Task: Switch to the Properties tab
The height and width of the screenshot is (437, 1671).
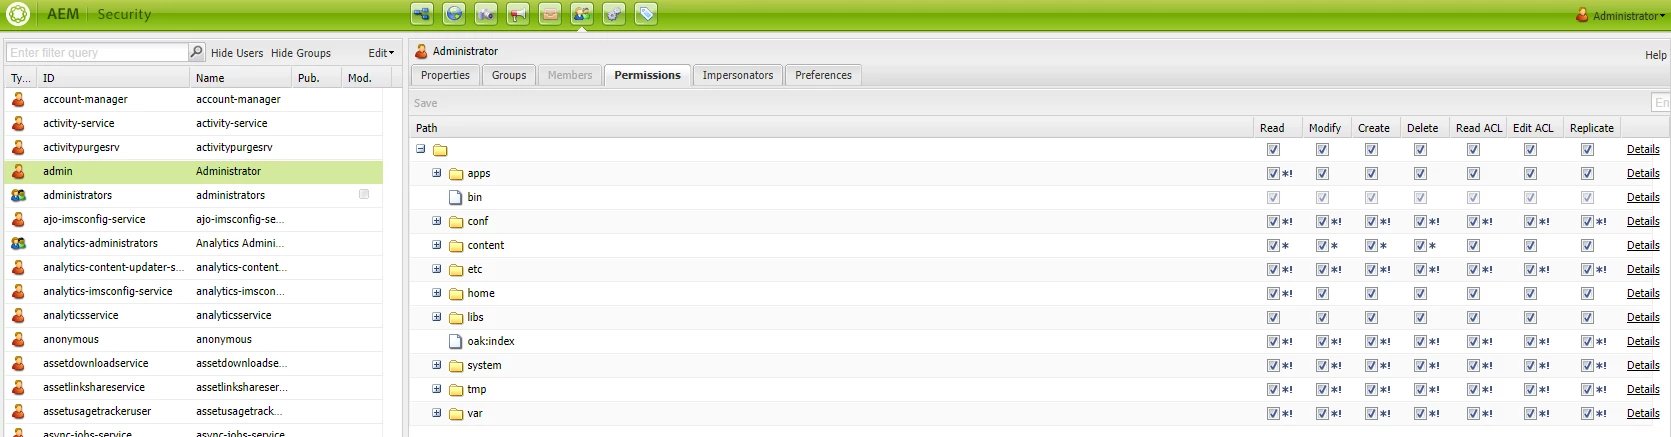Action: point(445,75)
